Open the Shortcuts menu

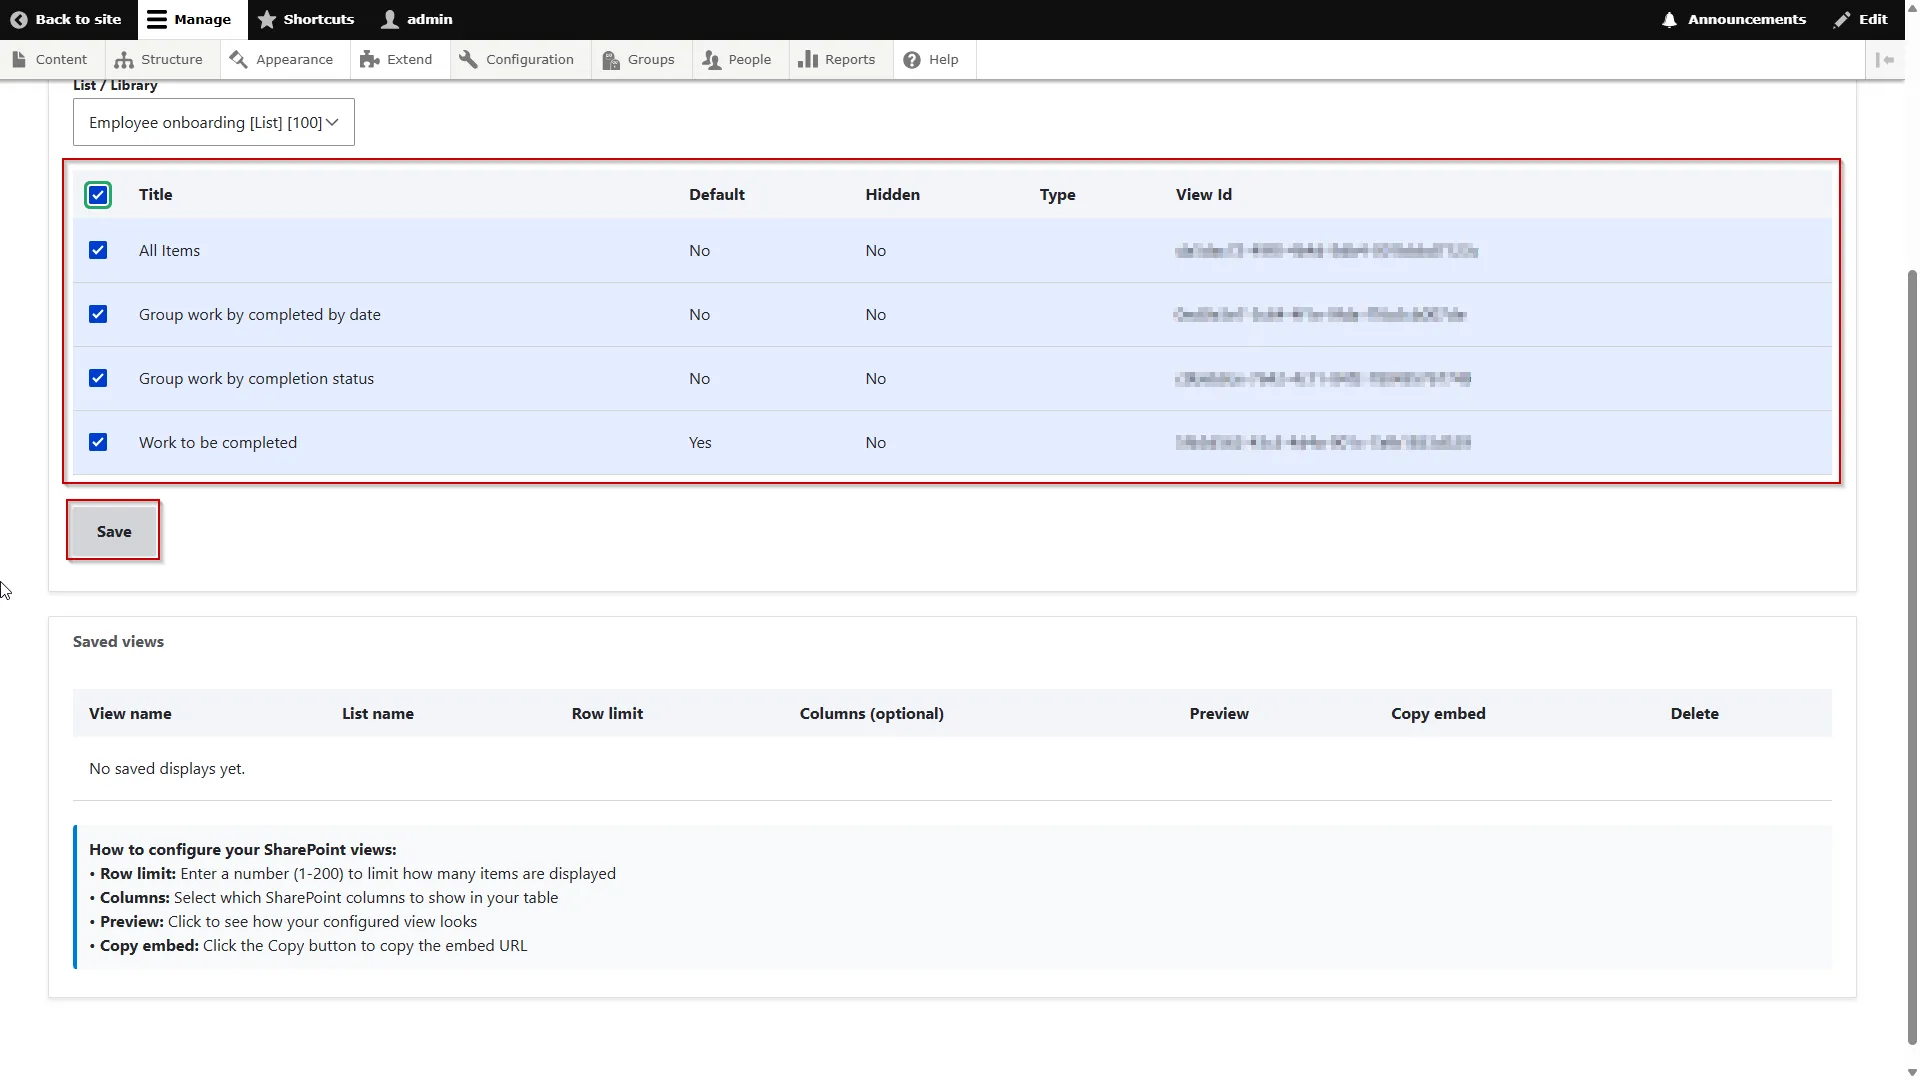click(x=305, y=19)
